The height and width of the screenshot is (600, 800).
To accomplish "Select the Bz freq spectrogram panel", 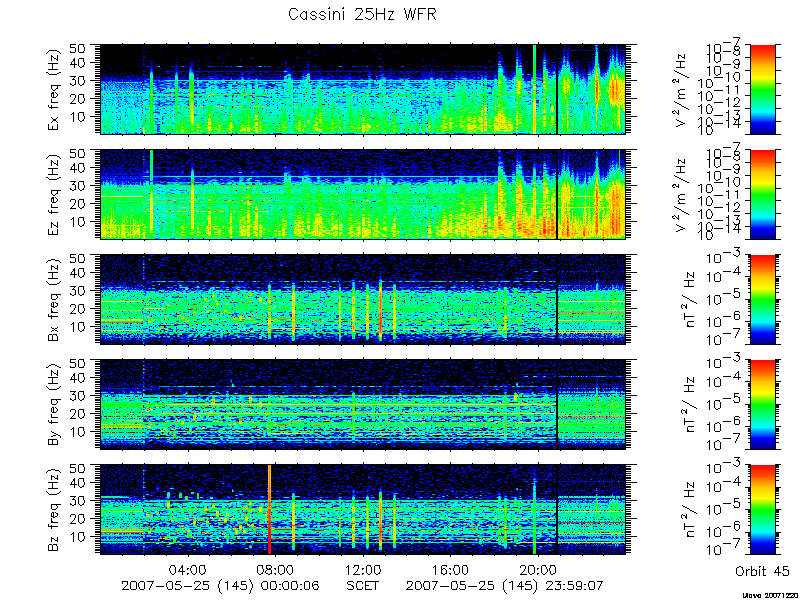I will (362, 510).
